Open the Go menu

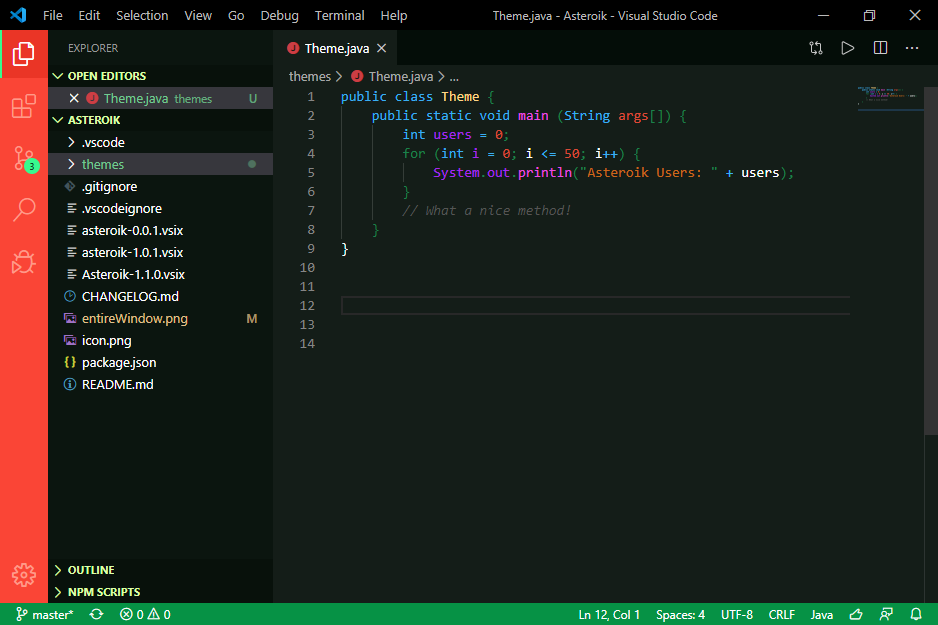(236, 16)
